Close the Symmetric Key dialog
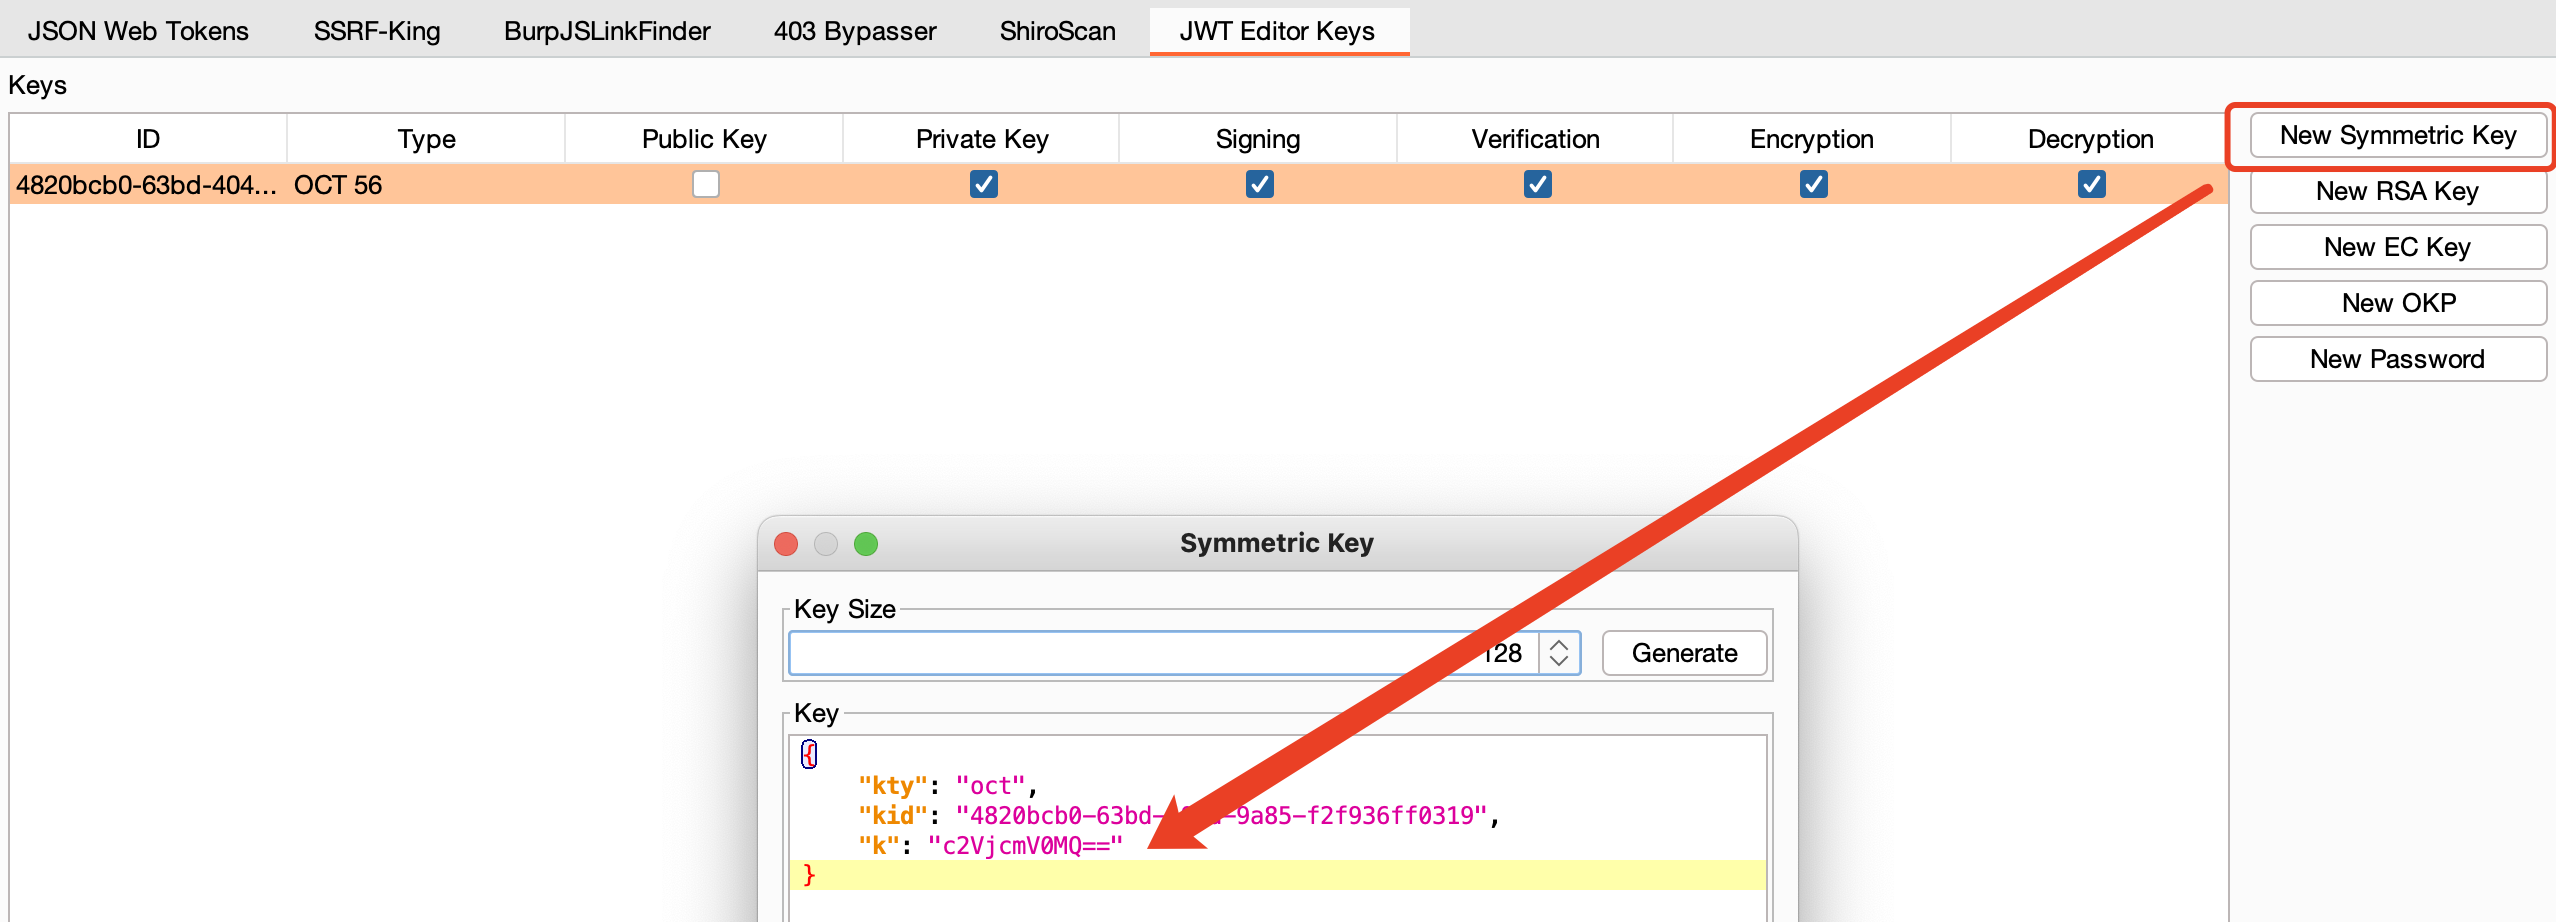Screen dimensions: 2556x922 786,543
